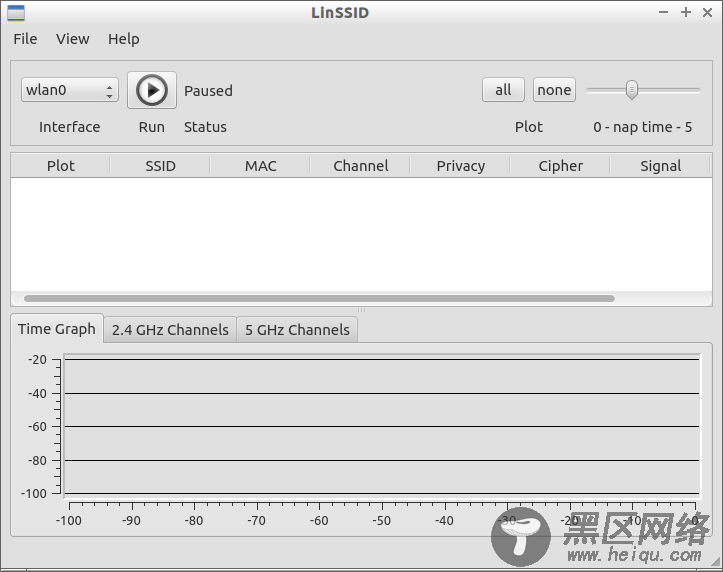Sort by the Signal column header
Image resolution: width=723 pixels, height=572 pixels.
click(x=660, y=166)
